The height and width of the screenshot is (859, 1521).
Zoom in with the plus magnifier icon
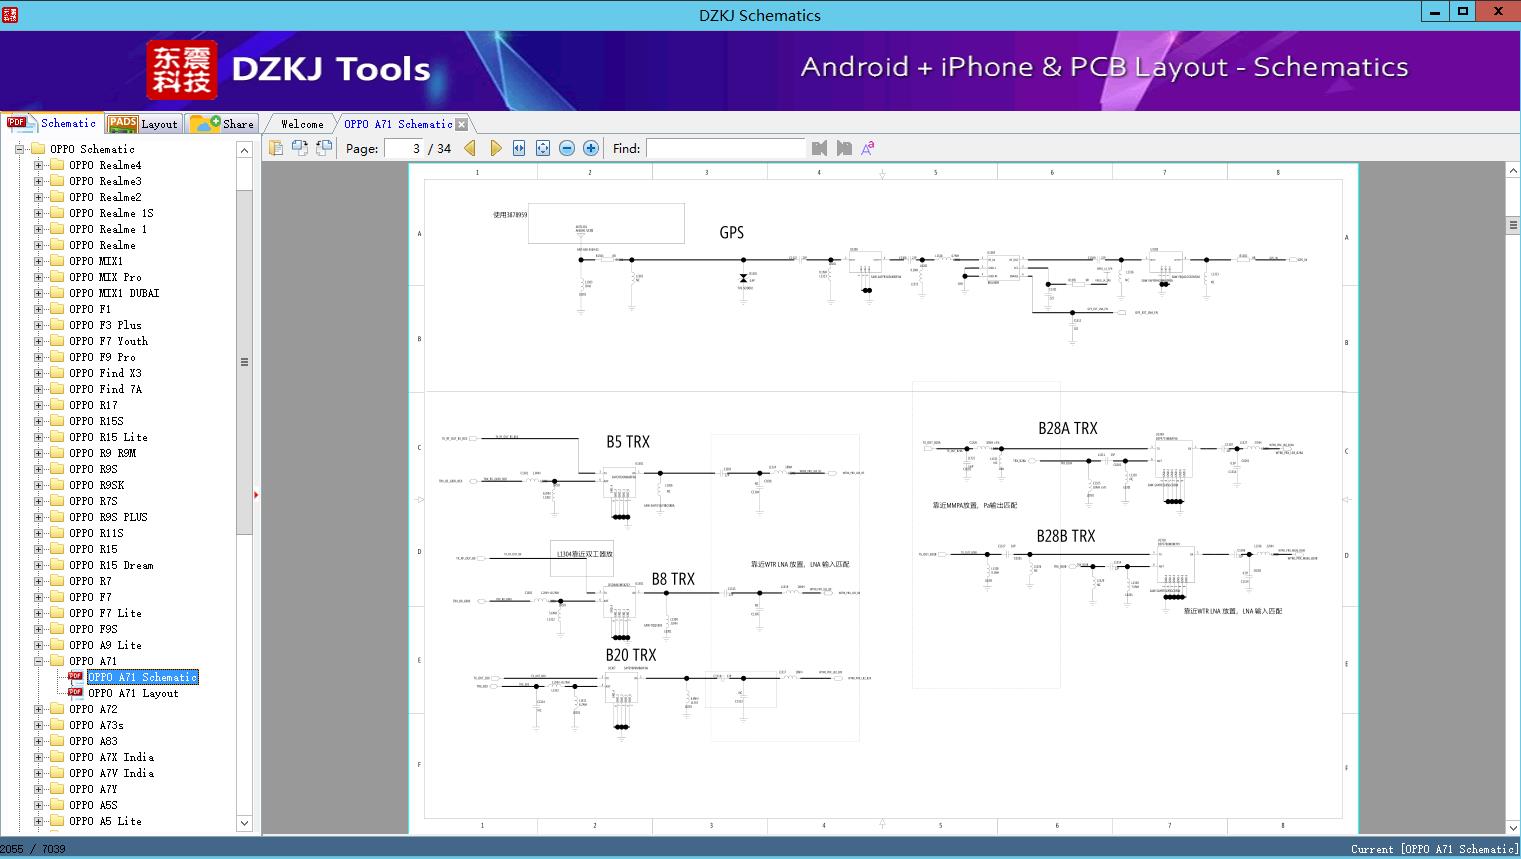tap(590, 148)
